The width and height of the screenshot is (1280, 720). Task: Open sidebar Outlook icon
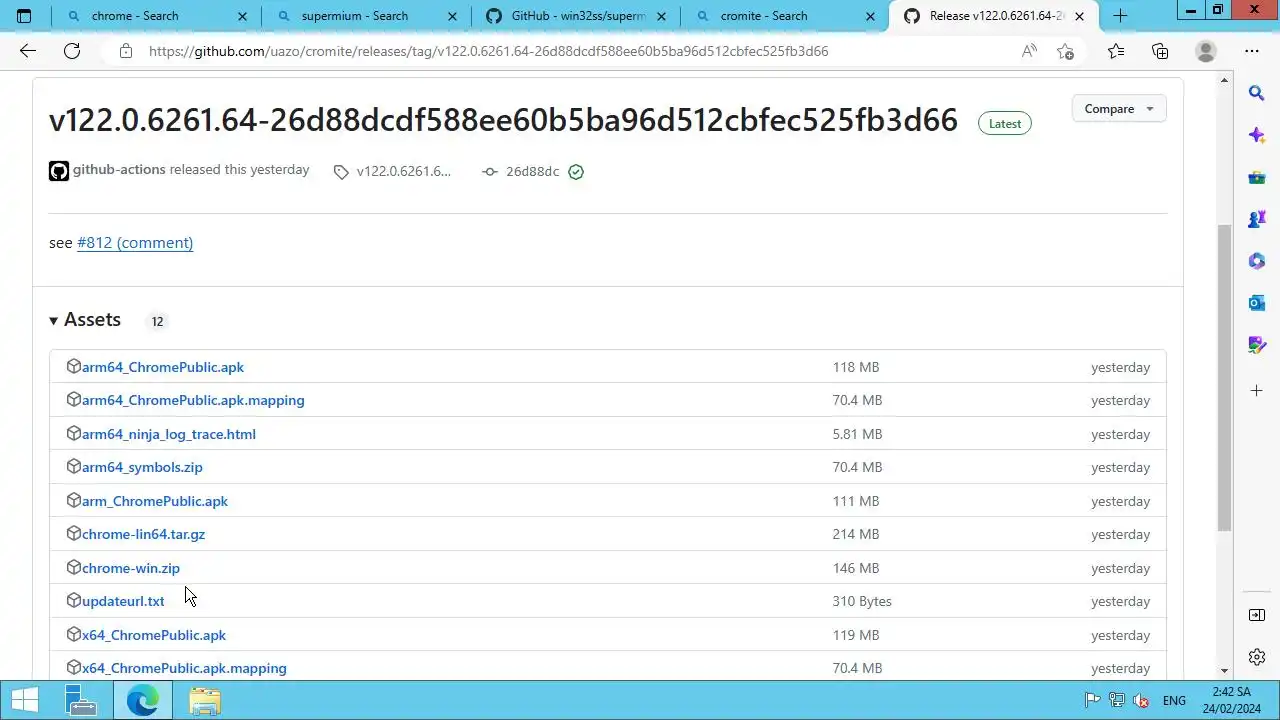coord(1257,303)
